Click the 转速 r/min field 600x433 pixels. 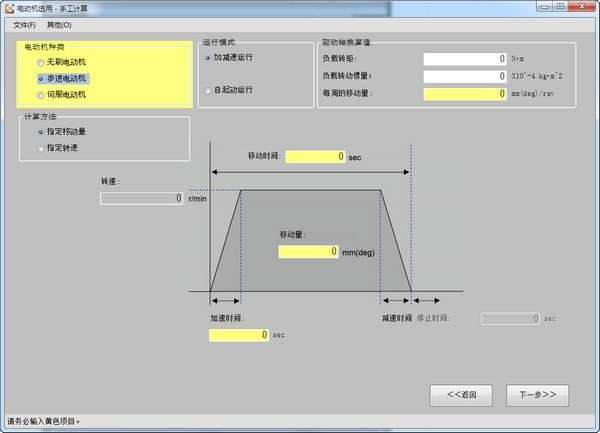pyautogui.click(x=142, y=198)
